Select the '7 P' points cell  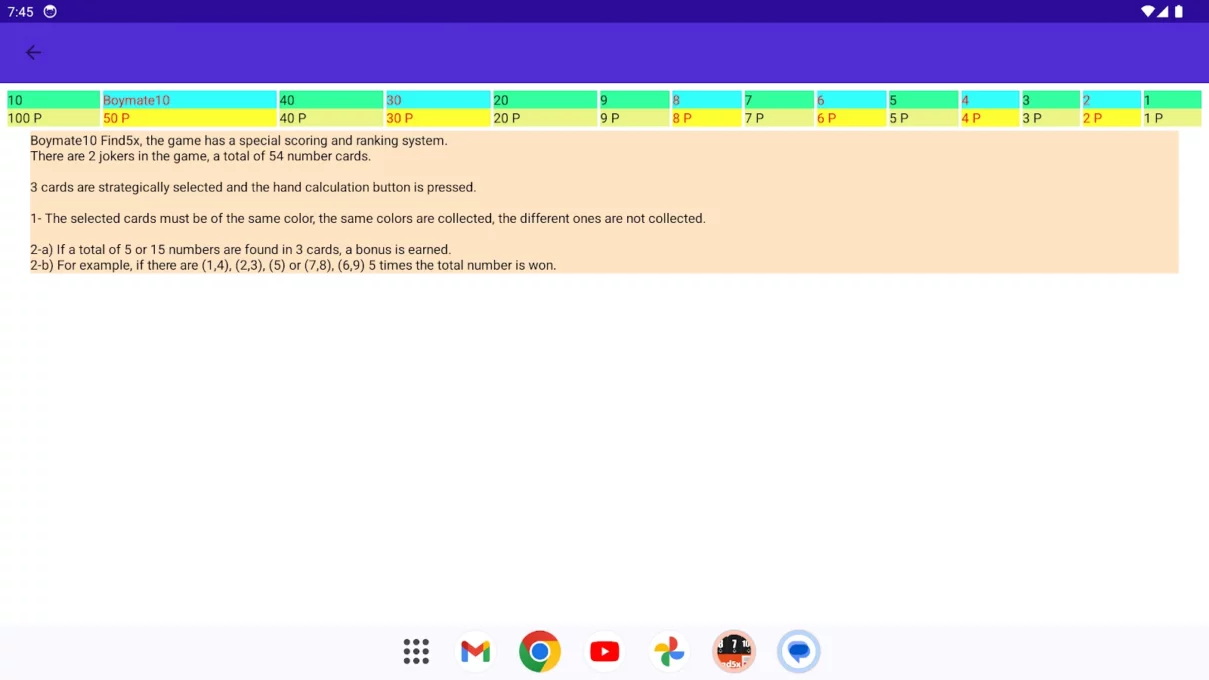coord(779,118)
